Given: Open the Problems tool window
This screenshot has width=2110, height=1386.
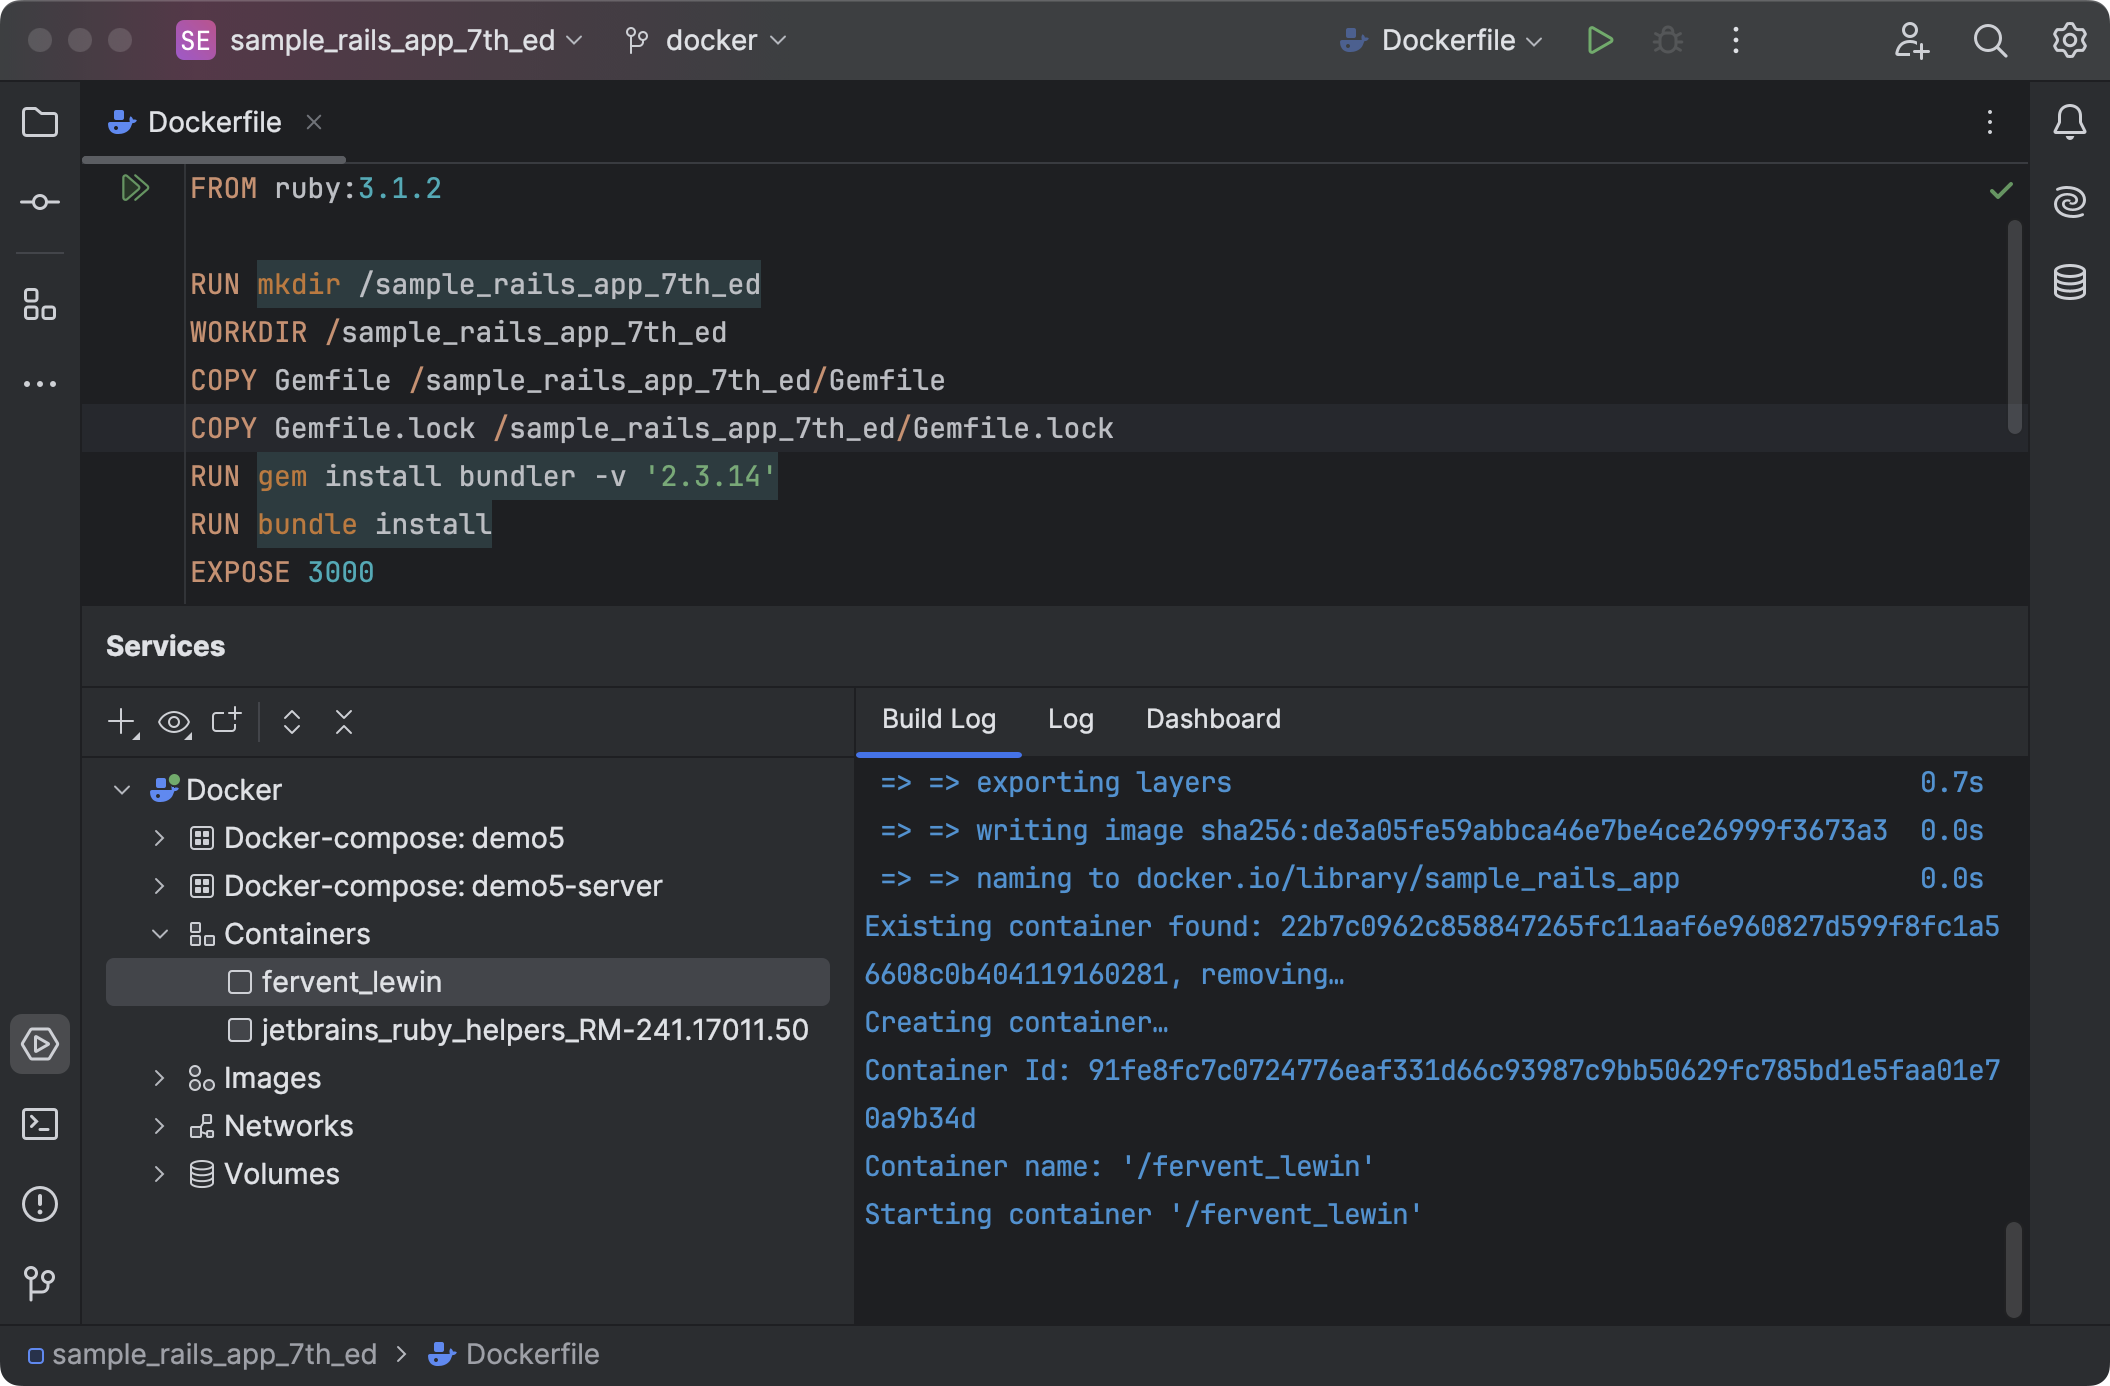Looking at the screenshot, I should click(40, 1204).
